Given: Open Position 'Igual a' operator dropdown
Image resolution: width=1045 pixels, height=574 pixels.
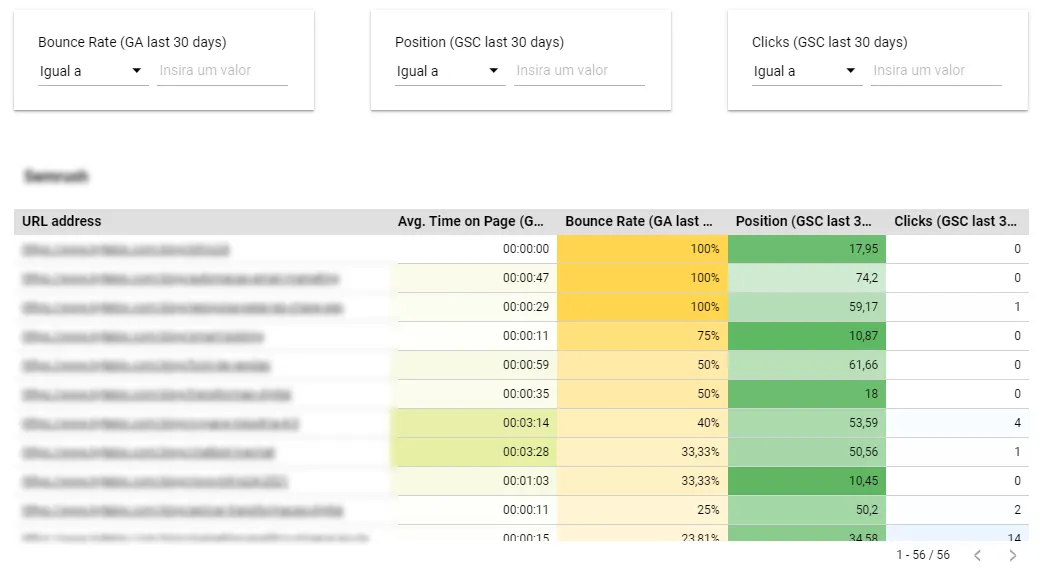Looking at the screenshot, I should click(x=450, y=71).
